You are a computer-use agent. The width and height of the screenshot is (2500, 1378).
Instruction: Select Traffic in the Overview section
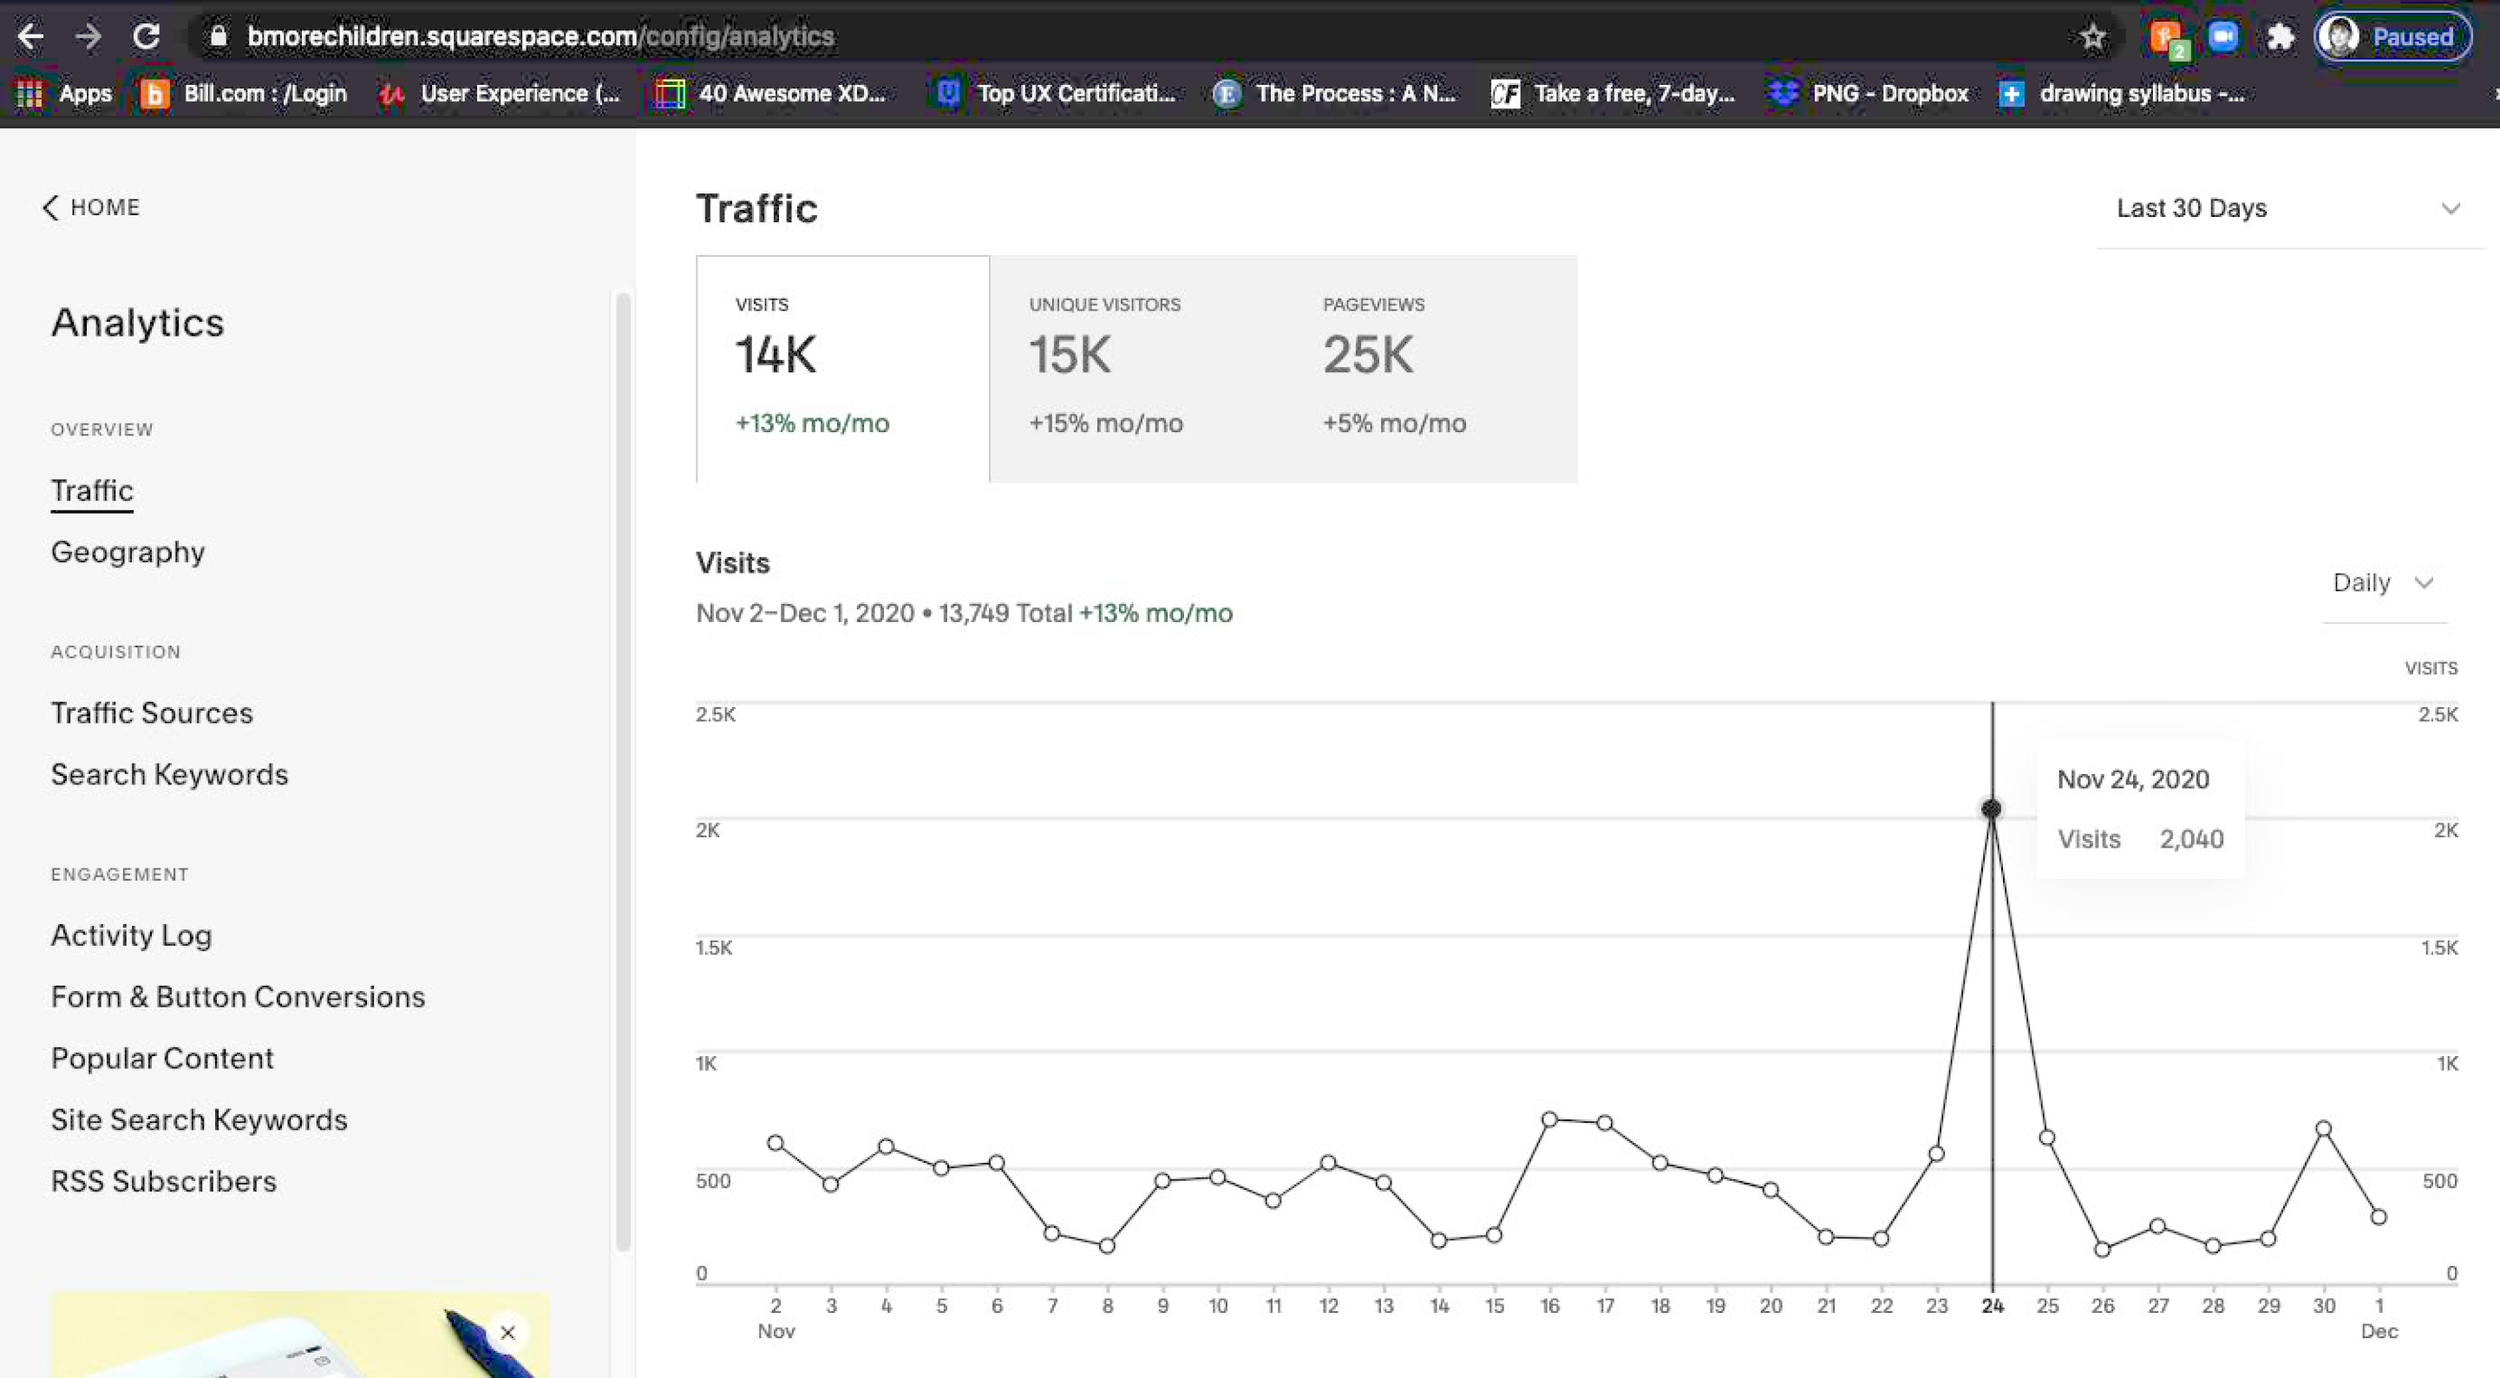pyautogui.click(x=92, y=490)
